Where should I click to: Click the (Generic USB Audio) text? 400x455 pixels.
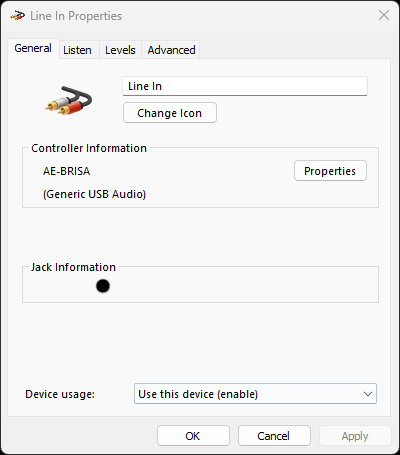pyautogui.click(x=94, y=194)
